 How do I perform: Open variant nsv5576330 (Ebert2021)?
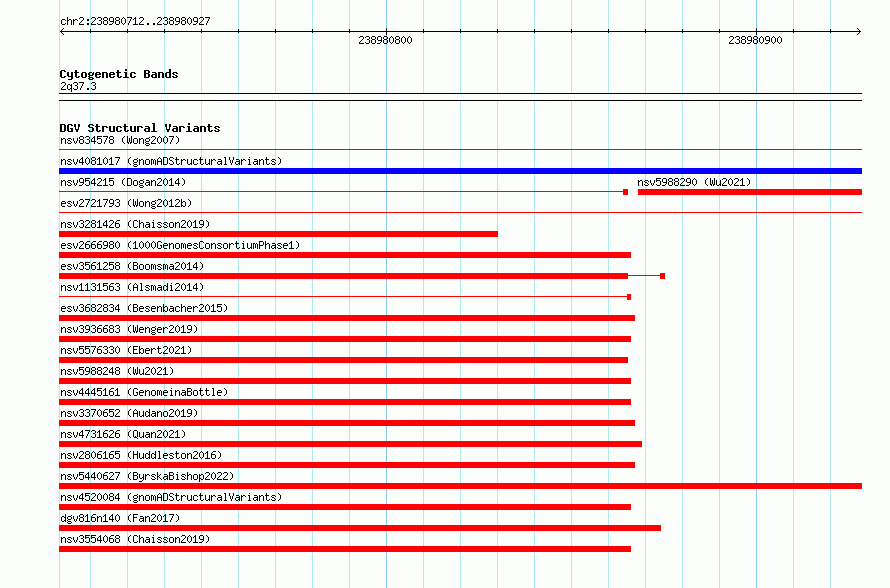pos(126,350)
